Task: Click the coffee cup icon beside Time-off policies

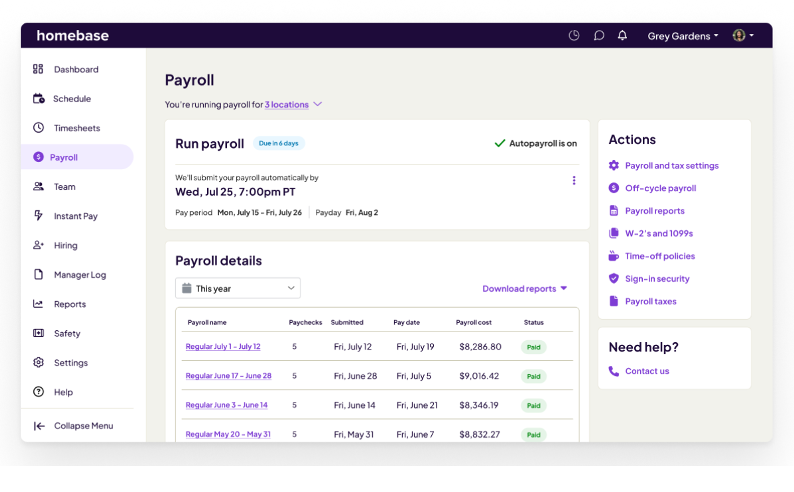Action: click(x=614, y=256)
